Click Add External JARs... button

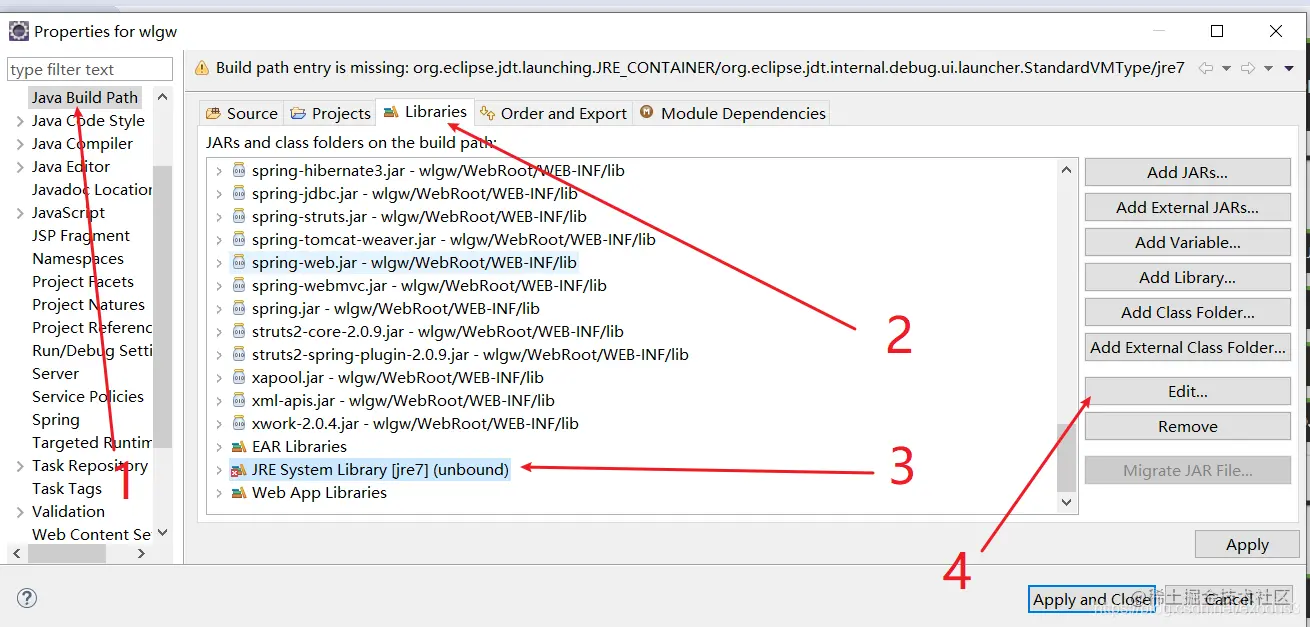[1187, 207]
